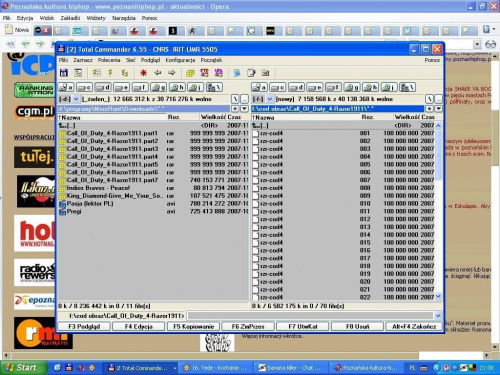Select King_Diamond-Give_Me_Your_So.. file
500x375 pixels.
pos(153,196)
